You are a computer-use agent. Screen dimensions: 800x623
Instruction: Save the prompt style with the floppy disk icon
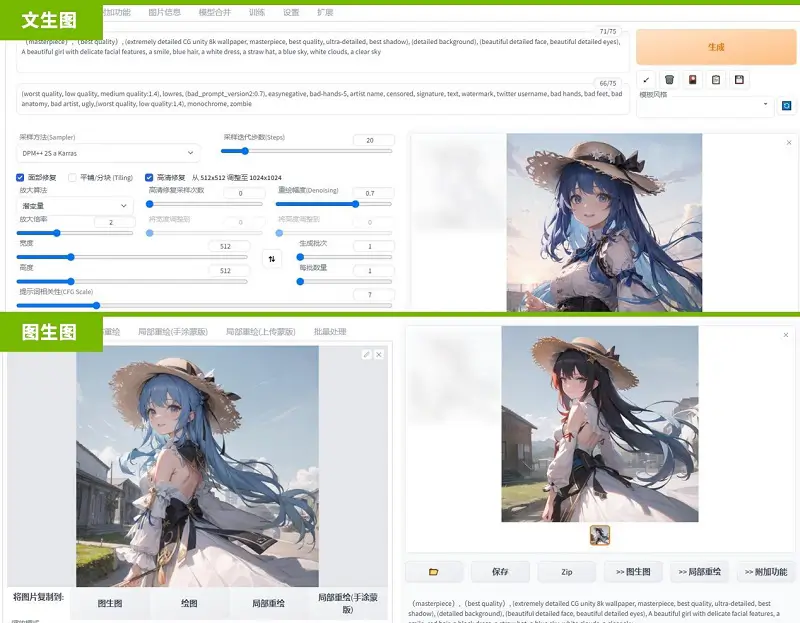pyautogui.click(x=739, y=79)
